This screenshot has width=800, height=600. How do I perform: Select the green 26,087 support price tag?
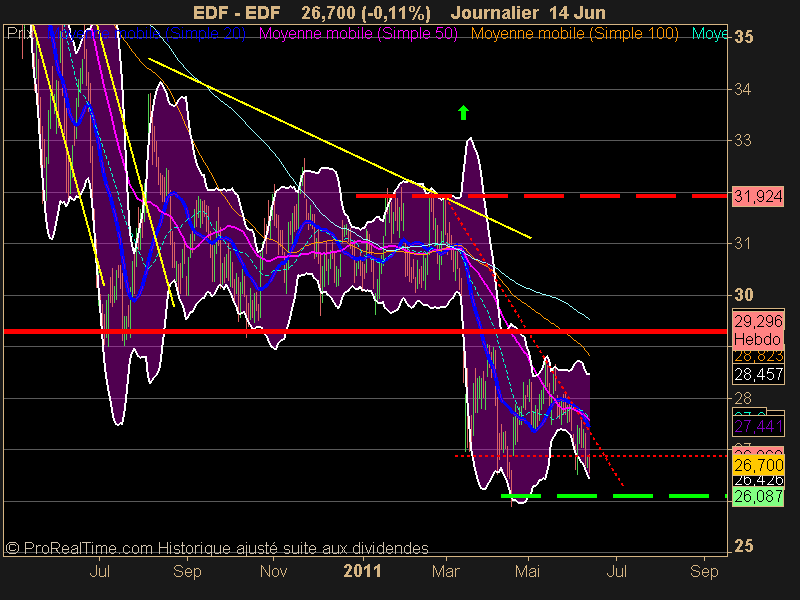(758, 496)
